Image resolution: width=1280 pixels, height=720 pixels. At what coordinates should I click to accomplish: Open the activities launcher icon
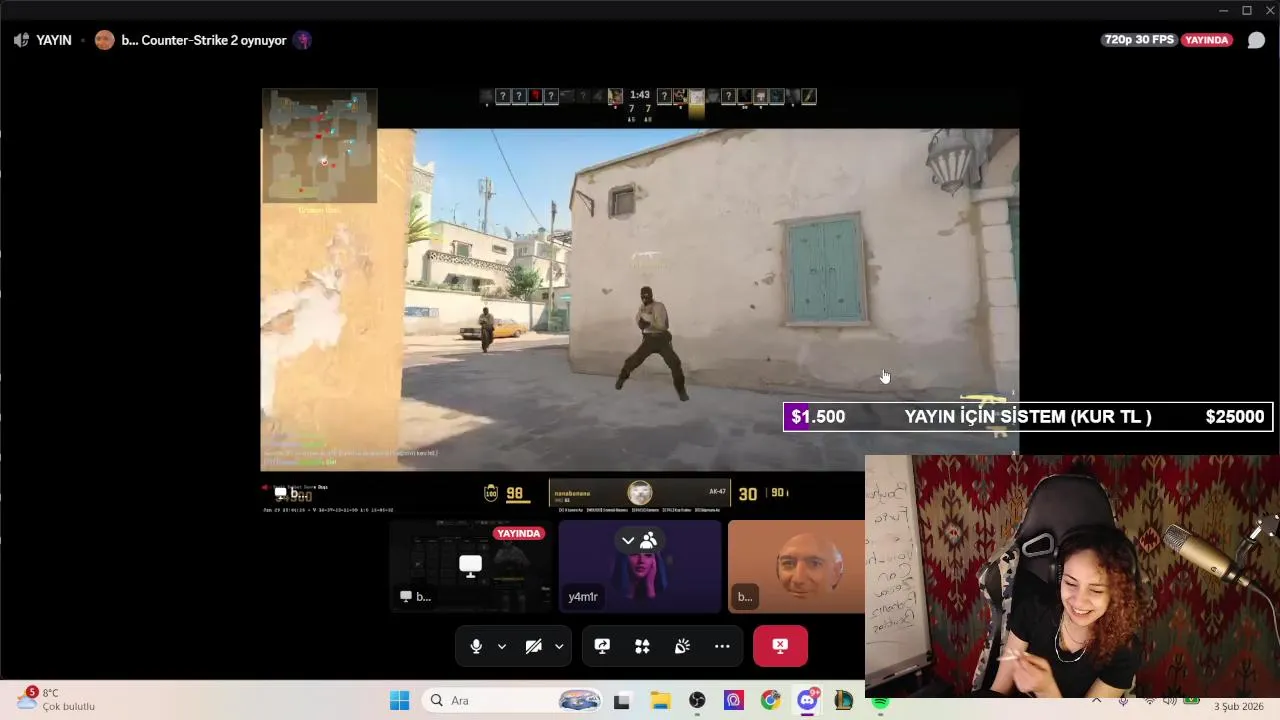pos(642,646)
